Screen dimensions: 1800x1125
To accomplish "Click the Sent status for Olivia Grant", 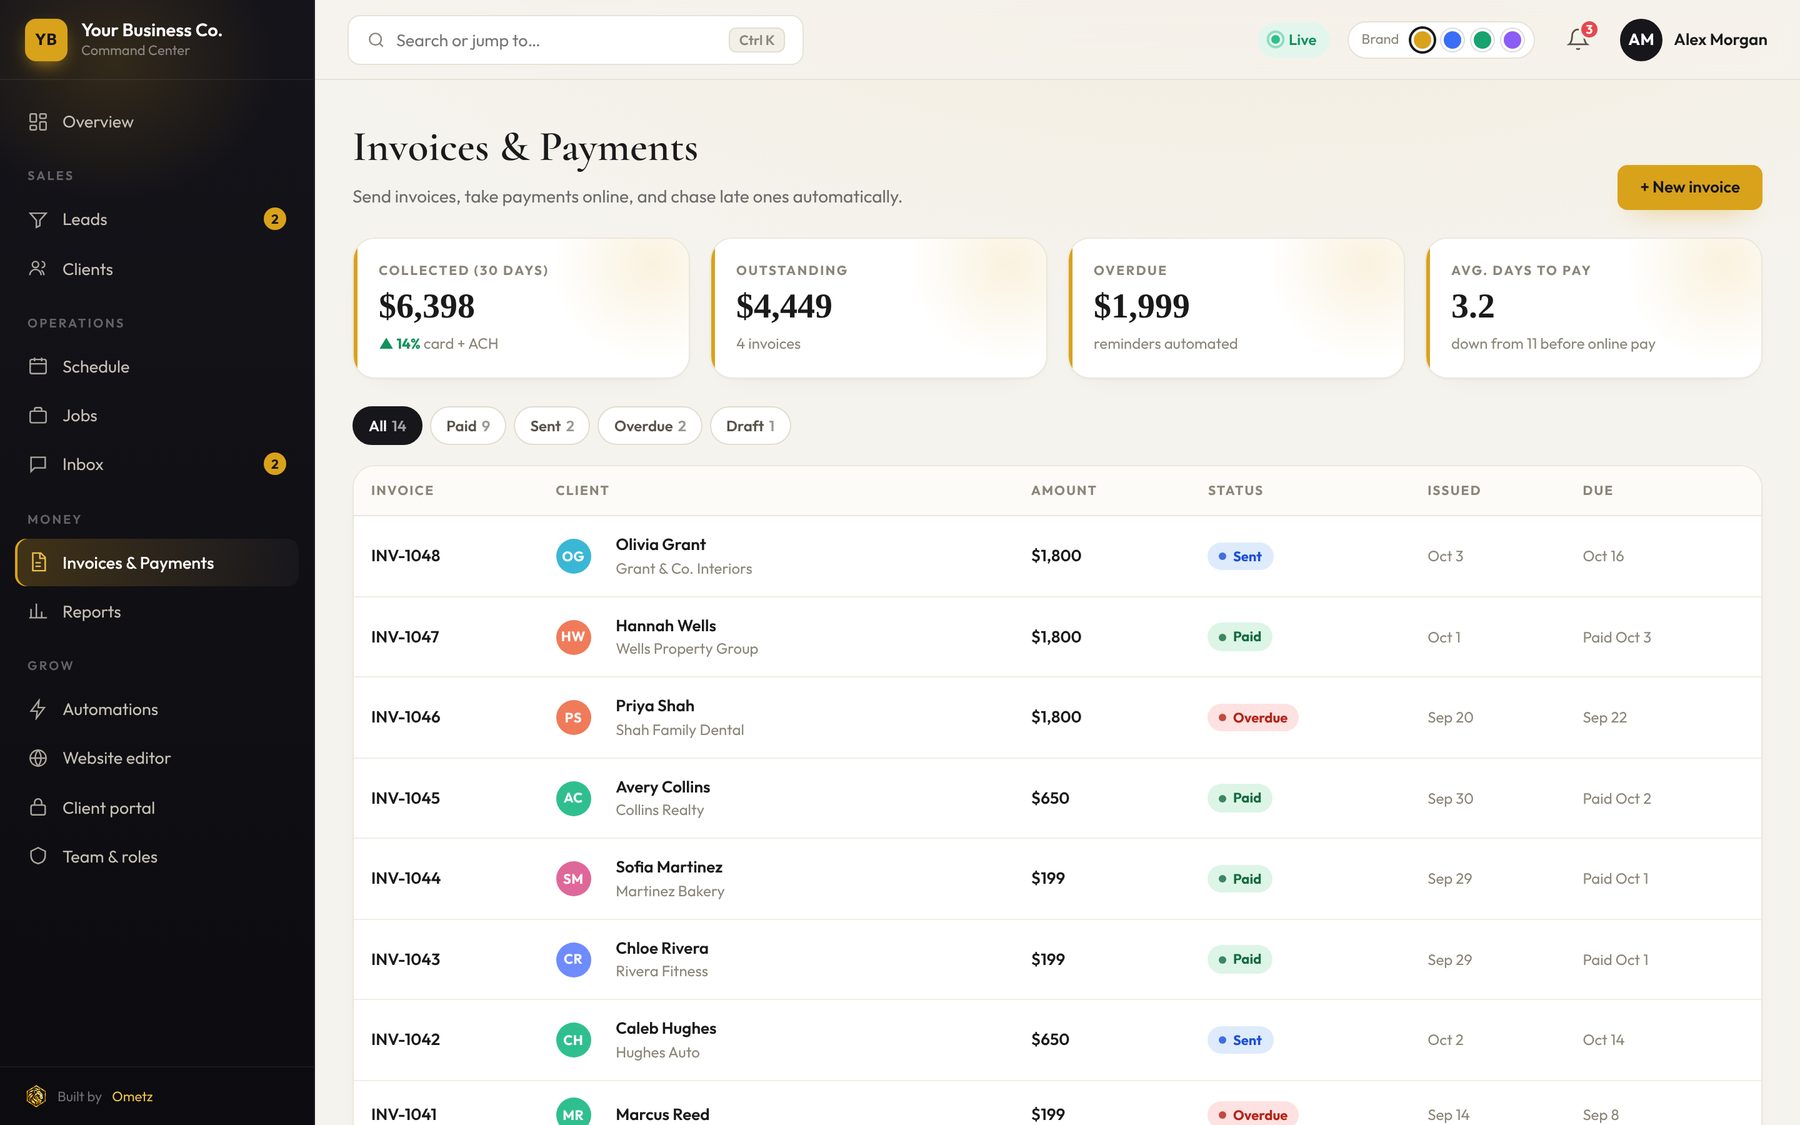I will click(x=1240, y=556).
